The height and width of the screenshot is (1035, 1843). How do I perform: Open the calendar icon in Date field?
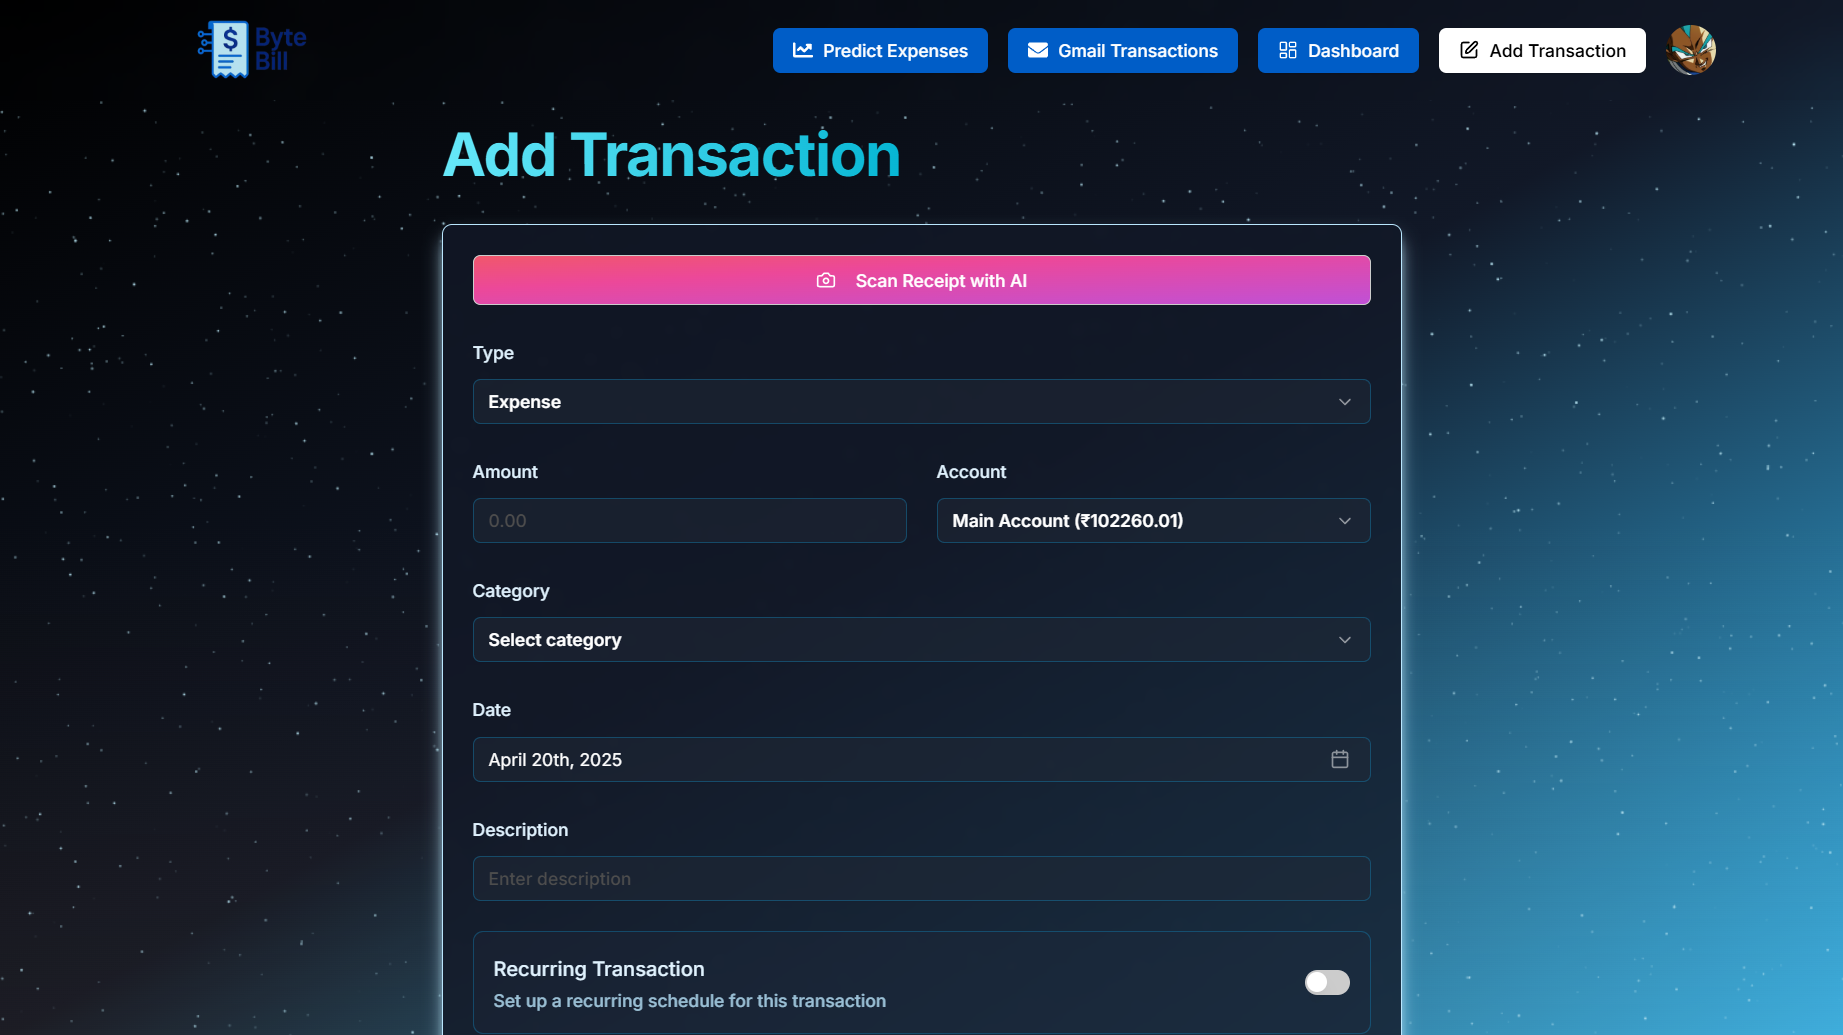coord(1339,759)
